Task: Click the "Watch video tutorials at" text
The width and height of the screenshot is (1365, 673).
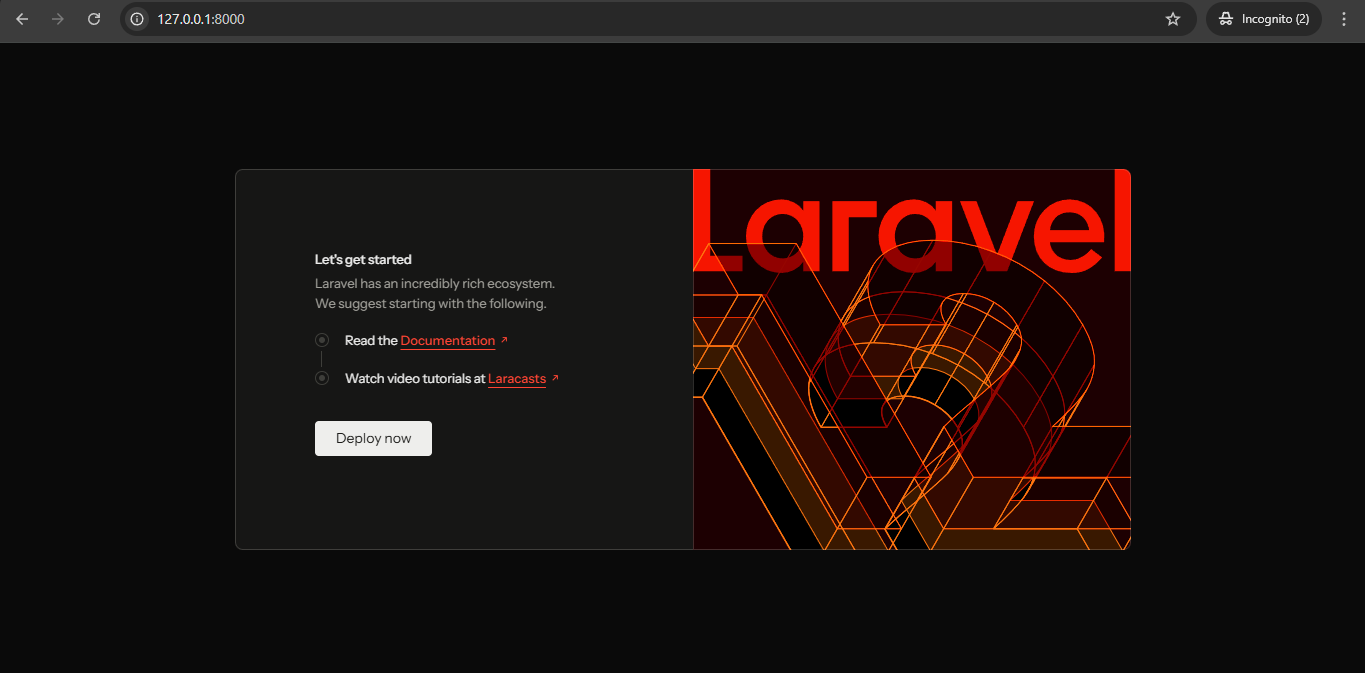Action: pyautogui.click(x=415, y=379)
